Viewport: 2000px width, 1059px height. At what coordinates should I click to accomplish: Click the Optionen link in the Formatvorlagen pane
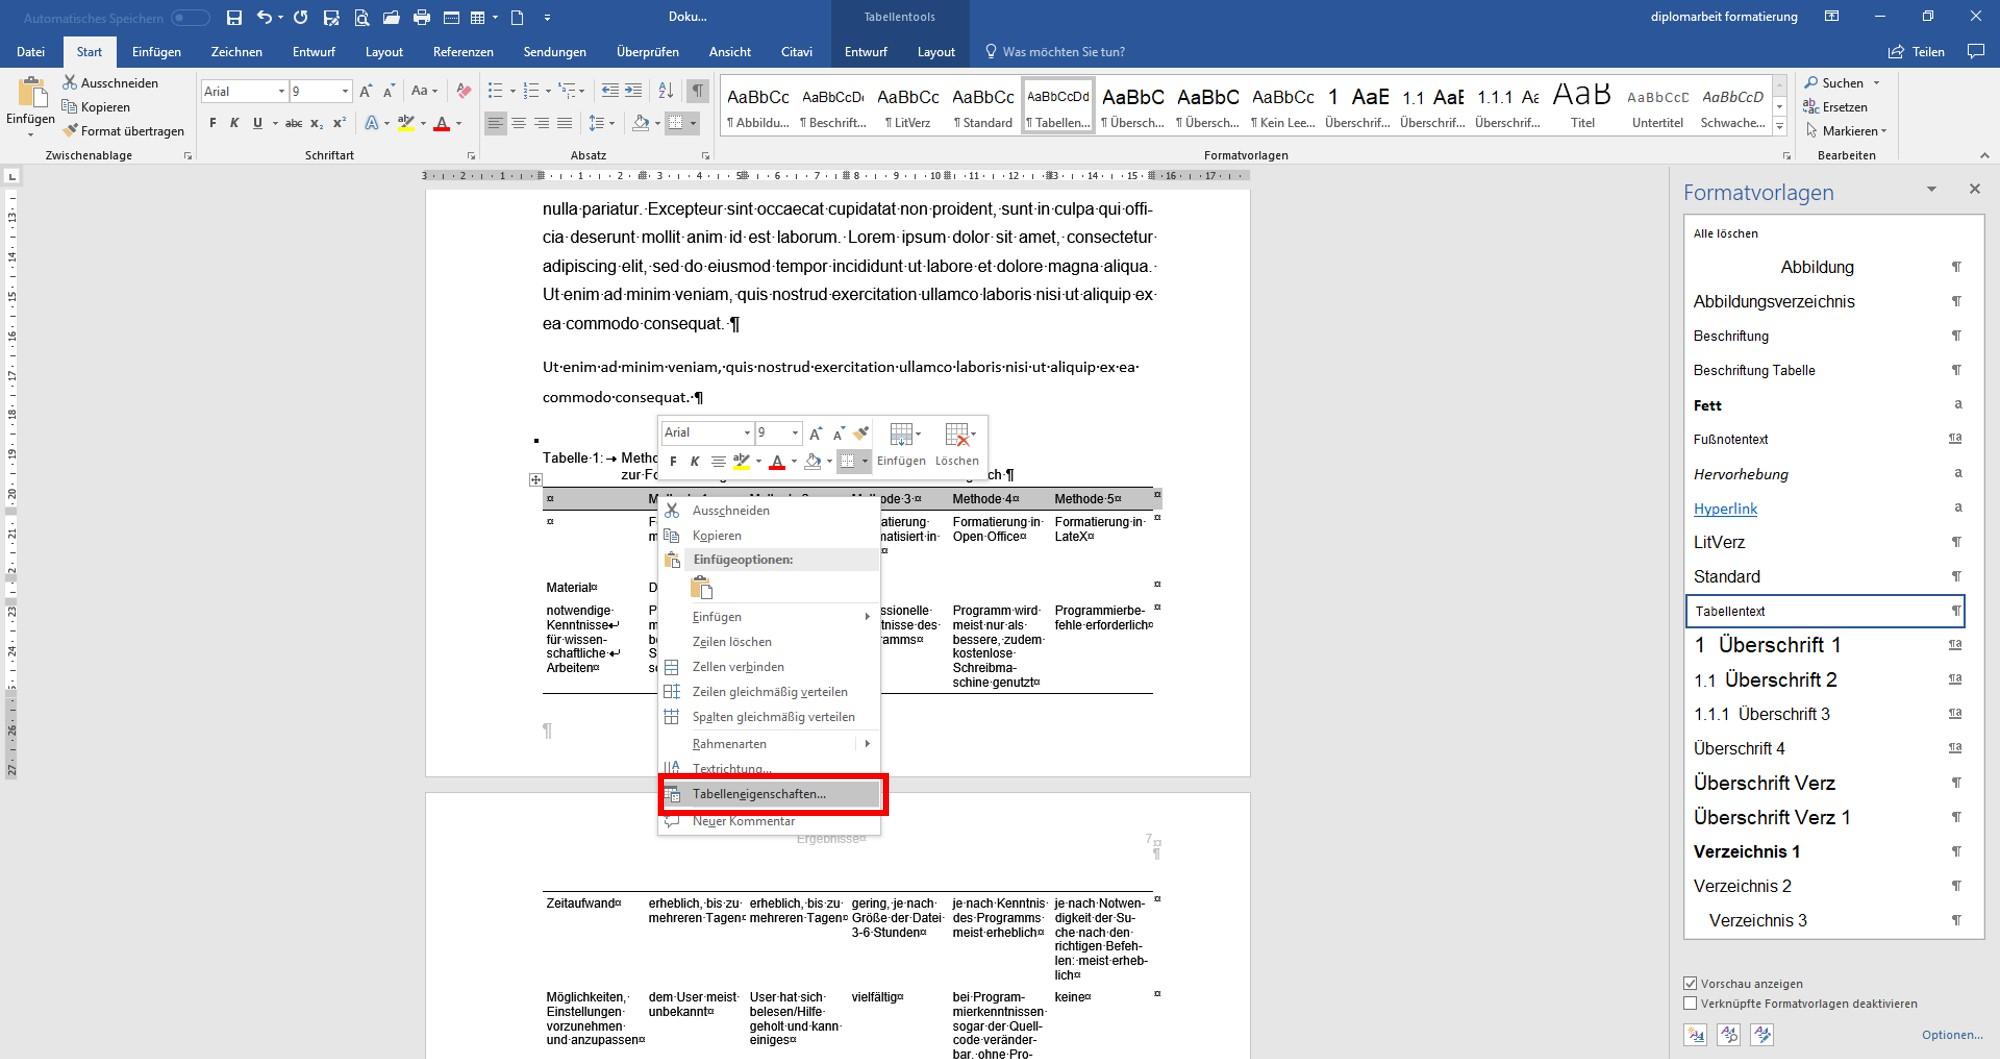point(1952,1034)
